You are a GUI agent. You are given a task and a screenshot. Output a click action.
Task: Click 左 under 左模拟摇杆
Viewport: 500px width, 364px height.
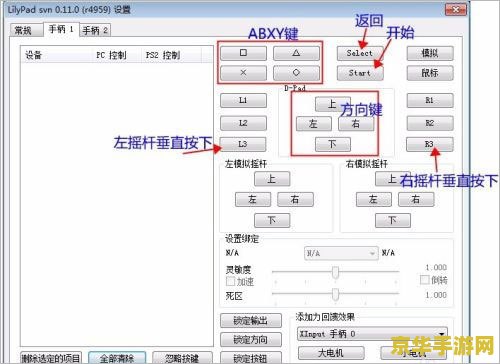tap(253, 200)
